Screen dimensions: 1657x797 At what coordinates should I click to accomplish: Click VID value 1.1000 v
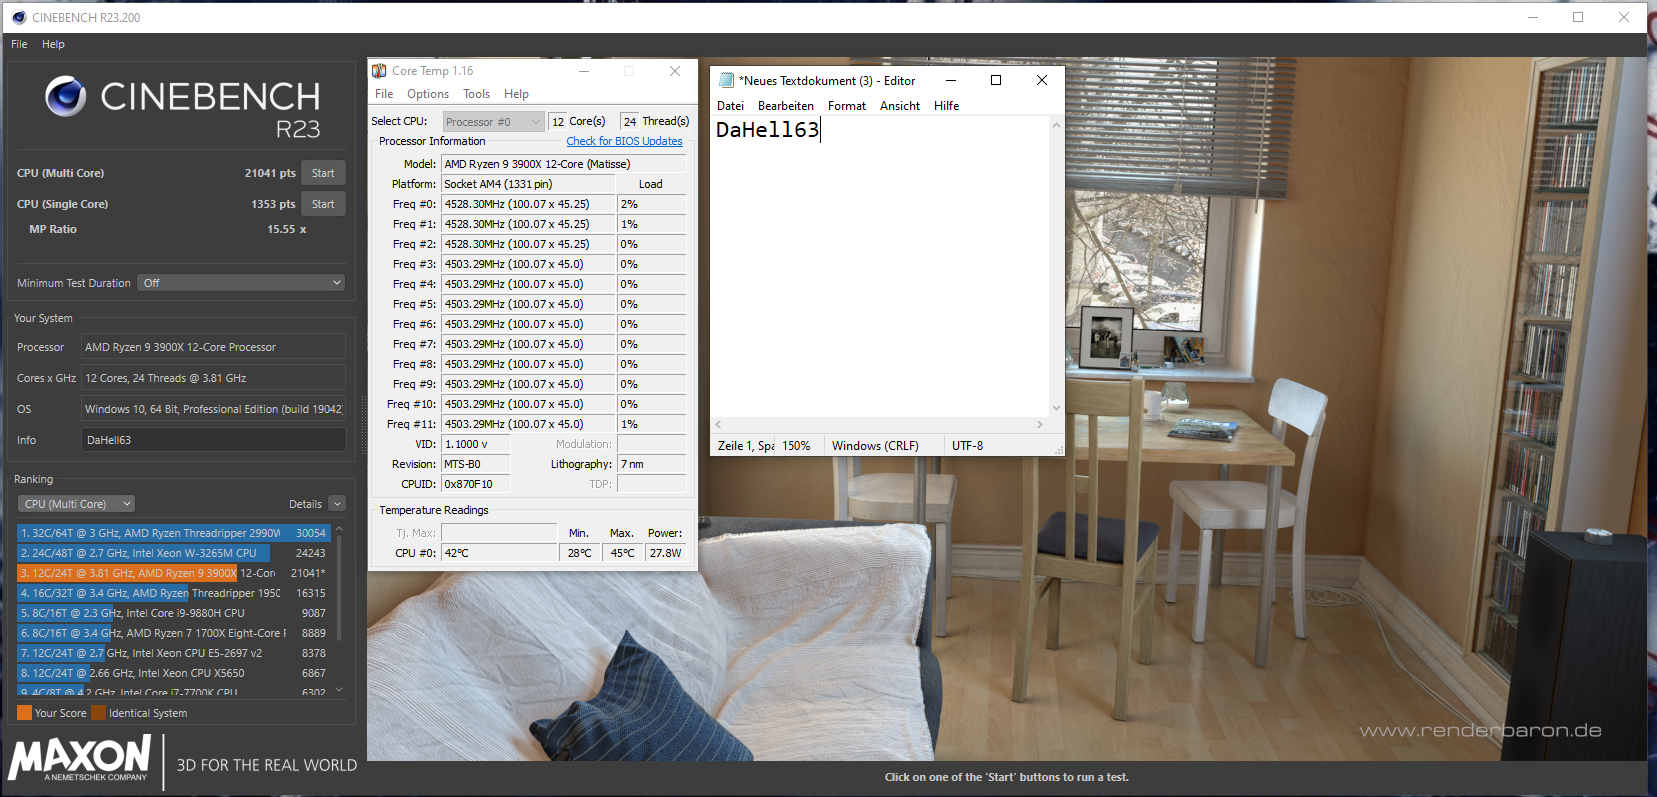476,444
